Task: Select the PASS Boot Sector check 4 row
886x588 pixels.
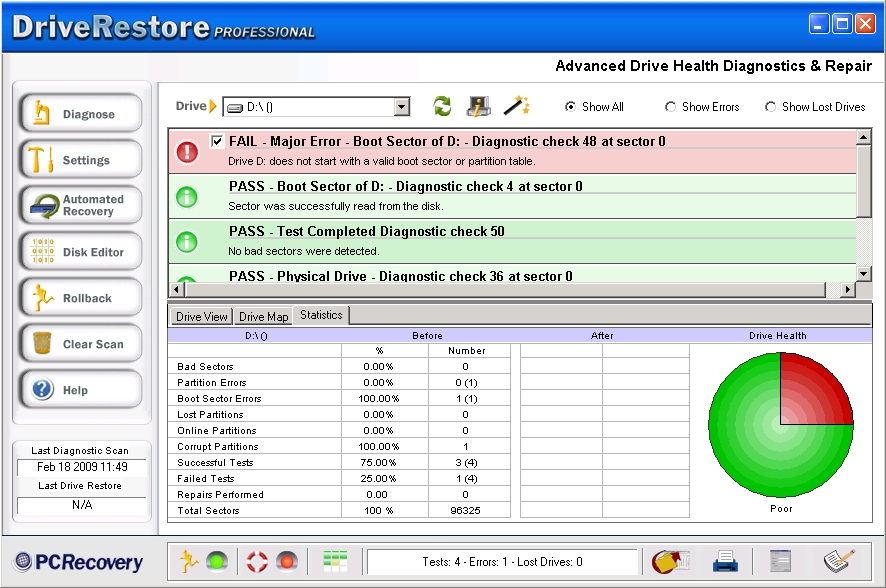Action: coord(512,196)
